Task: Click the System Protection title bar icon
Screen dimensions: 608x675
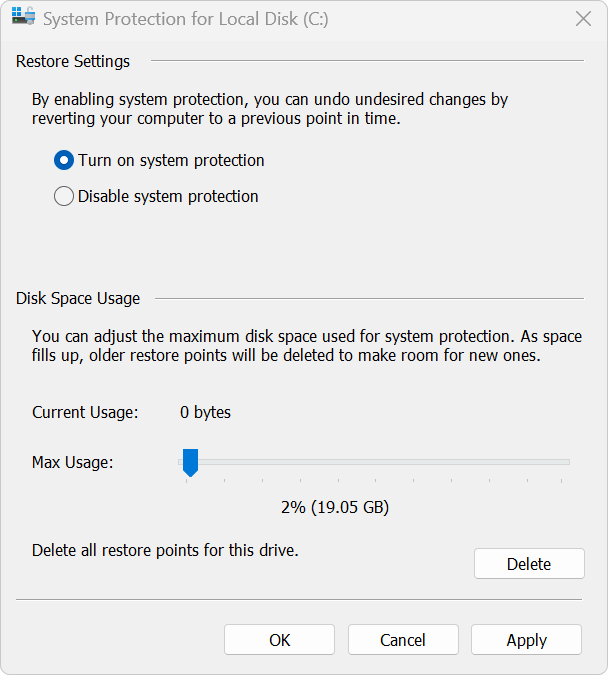Action: coord(23,17)
